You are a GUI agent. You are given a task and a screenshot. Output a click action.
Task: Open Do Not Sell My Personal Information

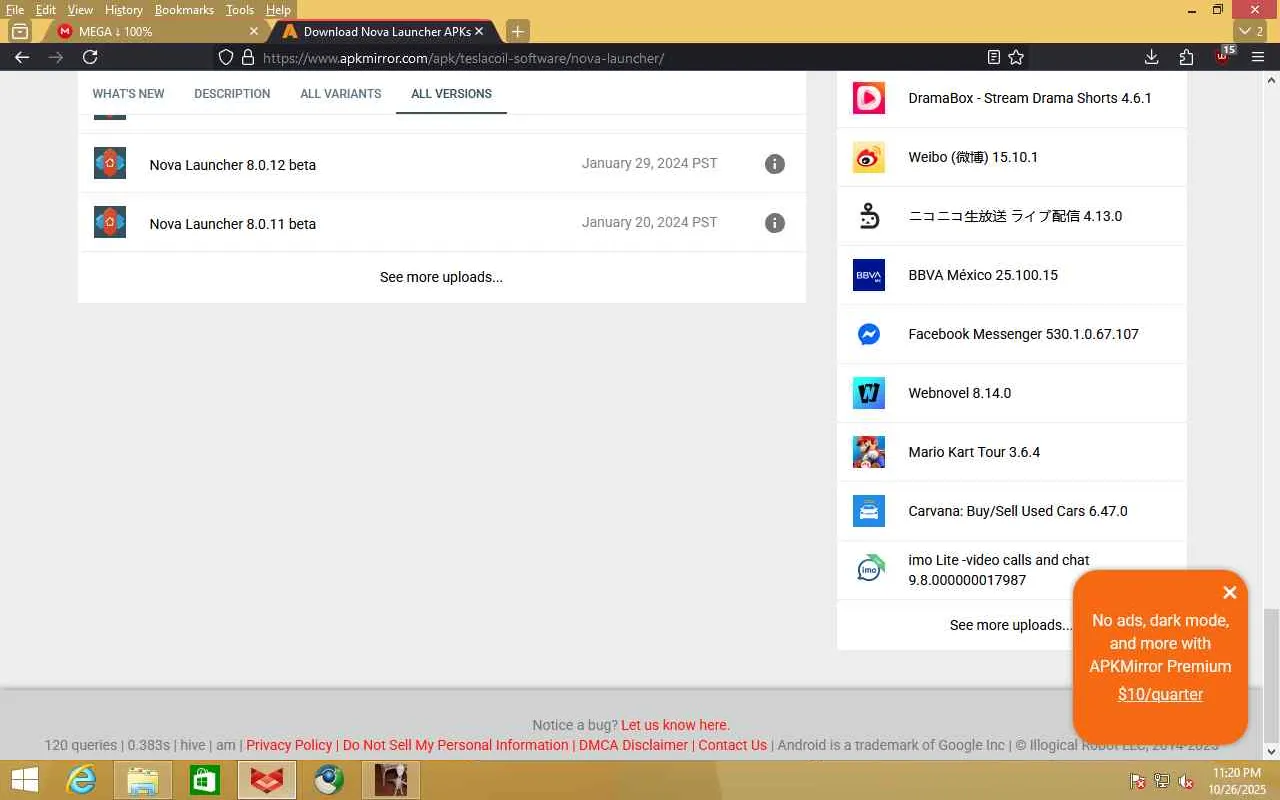point(456,745)
